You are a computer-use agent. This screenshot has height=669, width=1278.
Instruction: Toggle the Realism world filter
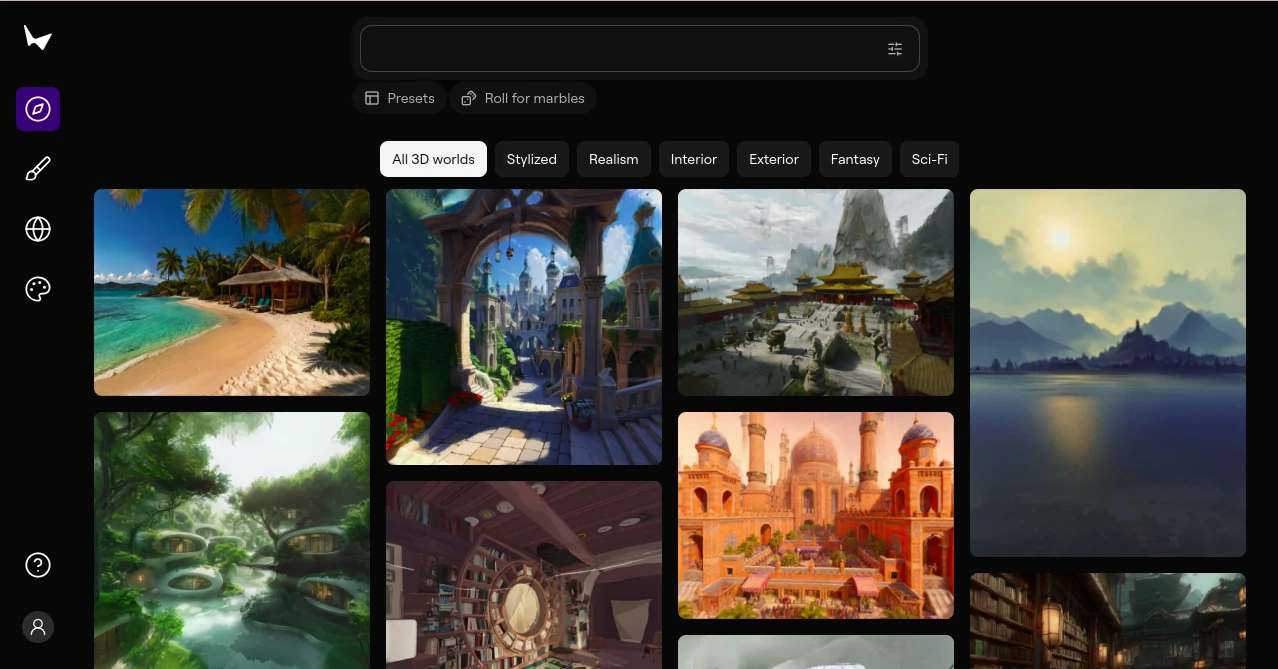point(613,158)
